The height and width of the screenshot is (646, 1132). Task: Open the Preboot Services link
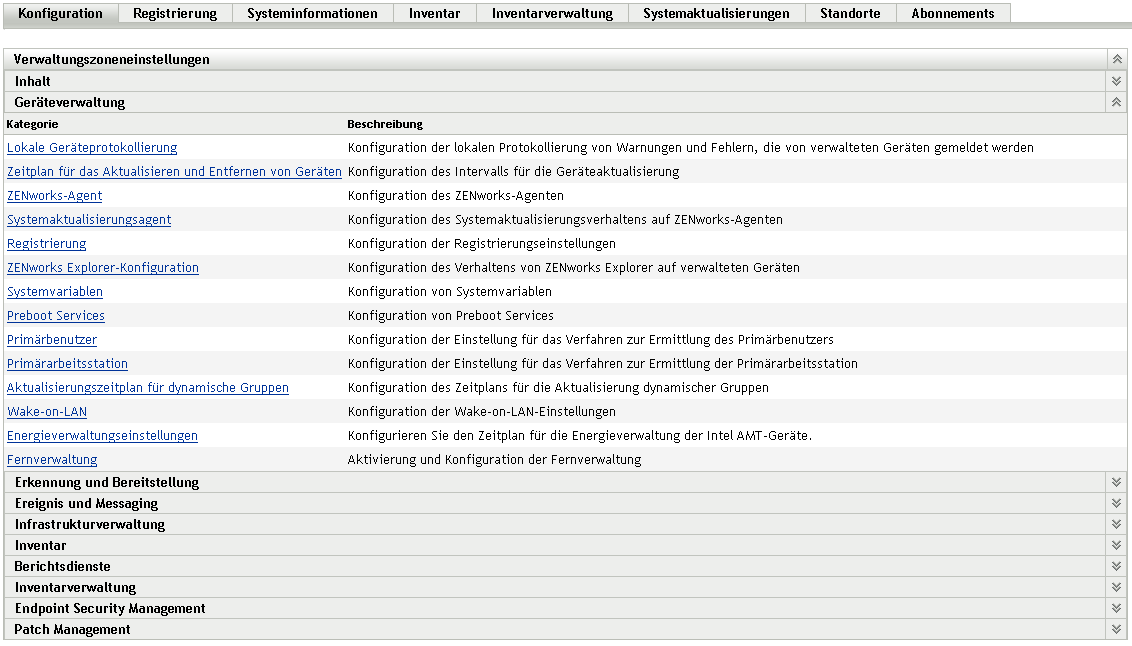(x=56, y=315)
